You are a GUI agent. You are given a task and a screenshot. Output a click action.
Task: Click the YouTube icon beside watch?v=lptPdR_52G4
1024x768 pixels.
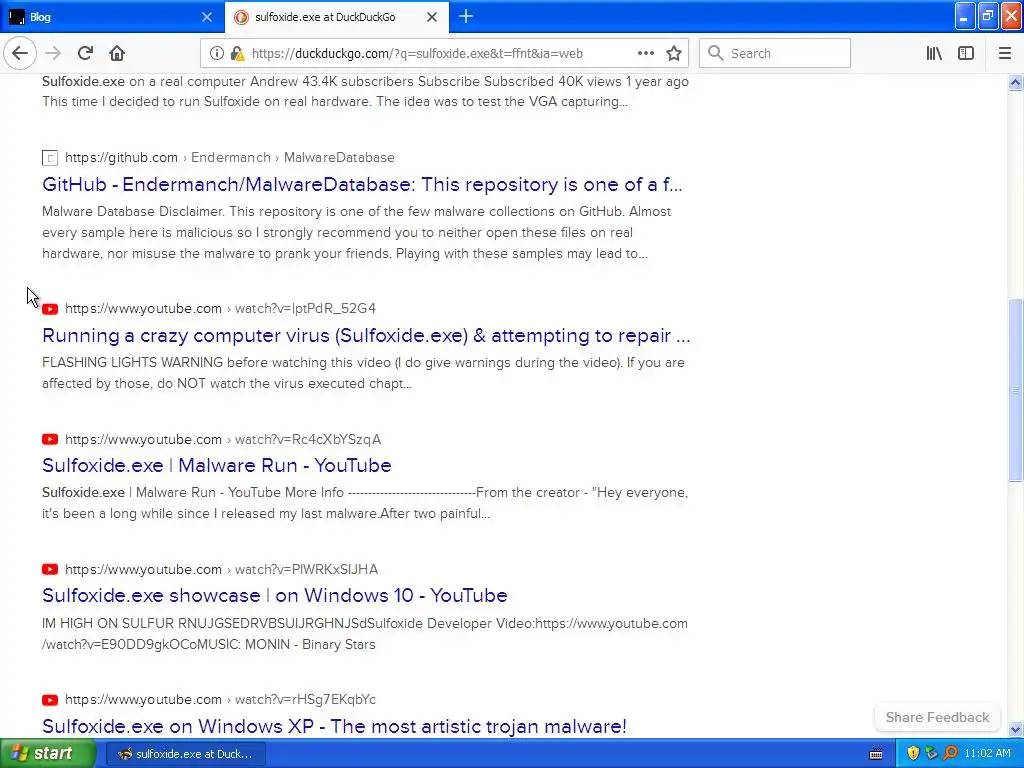pyautogui.click(x=50, y=309)
